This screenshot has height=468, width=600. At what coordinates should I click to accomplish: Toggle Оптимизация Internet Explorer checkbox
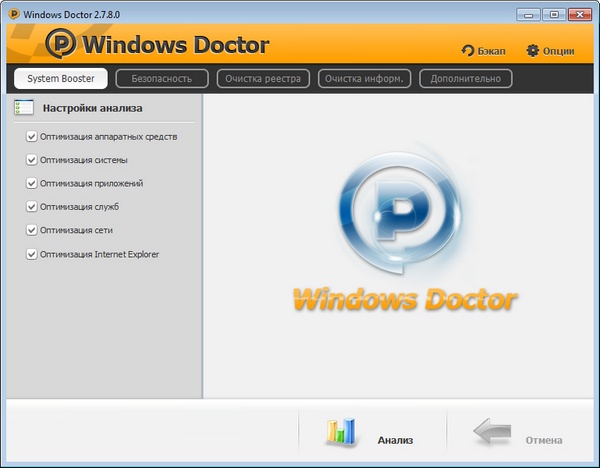32,254
